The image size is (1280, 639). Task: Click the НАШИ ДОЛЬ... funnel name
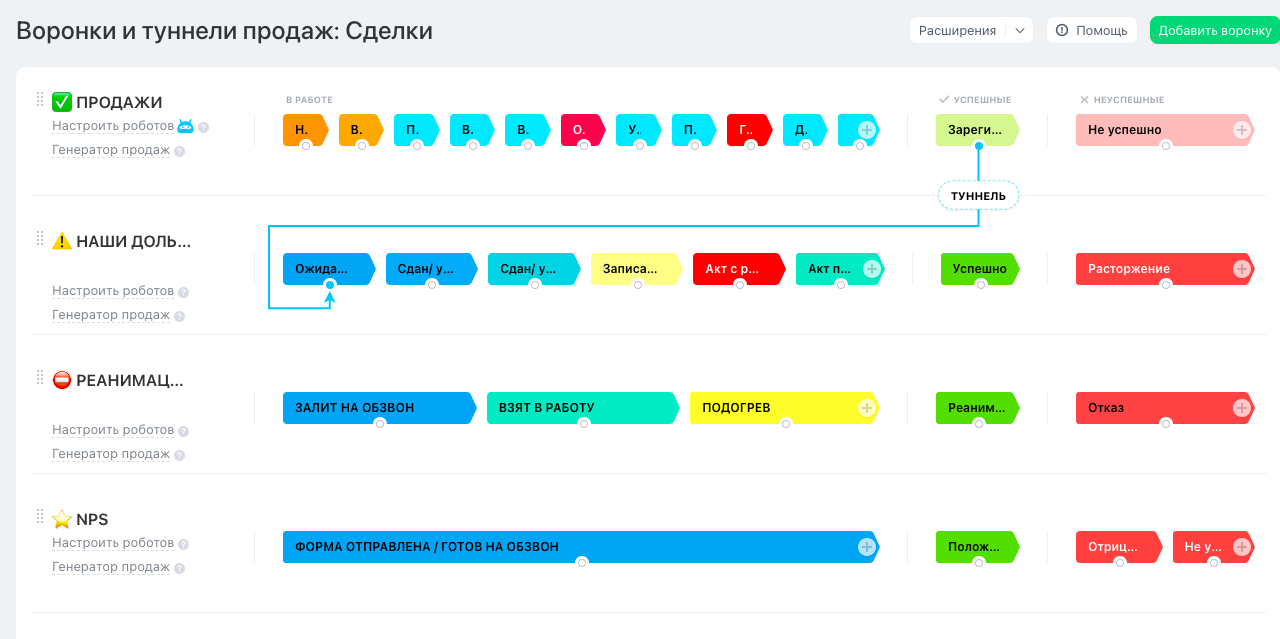(x=133, y=241)
